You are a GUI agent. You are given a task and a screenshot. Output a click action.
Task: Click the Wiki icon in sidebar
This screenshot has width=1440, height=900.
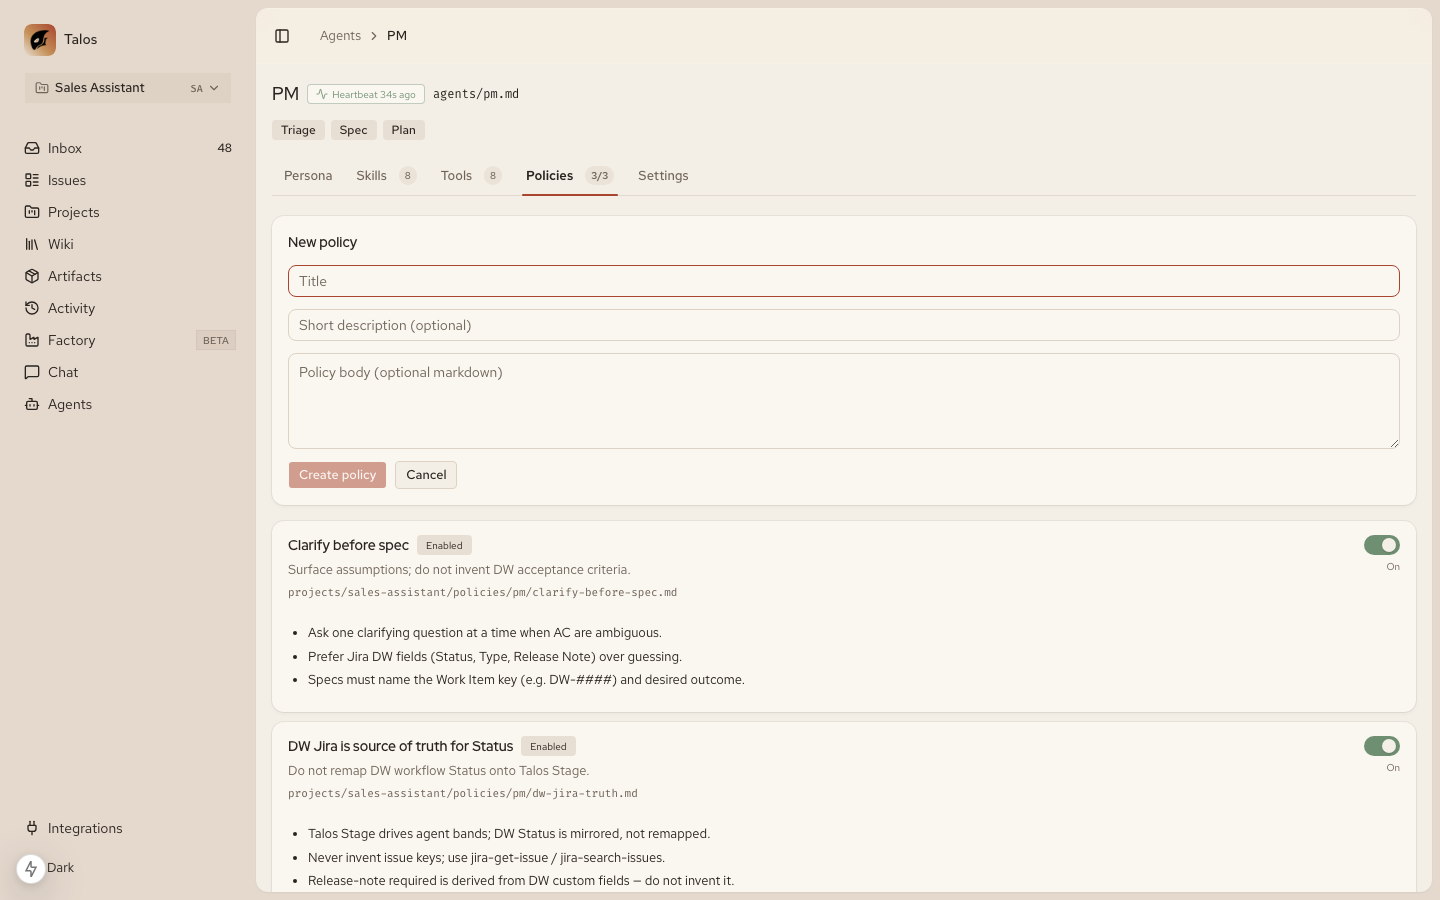point(32,244)
